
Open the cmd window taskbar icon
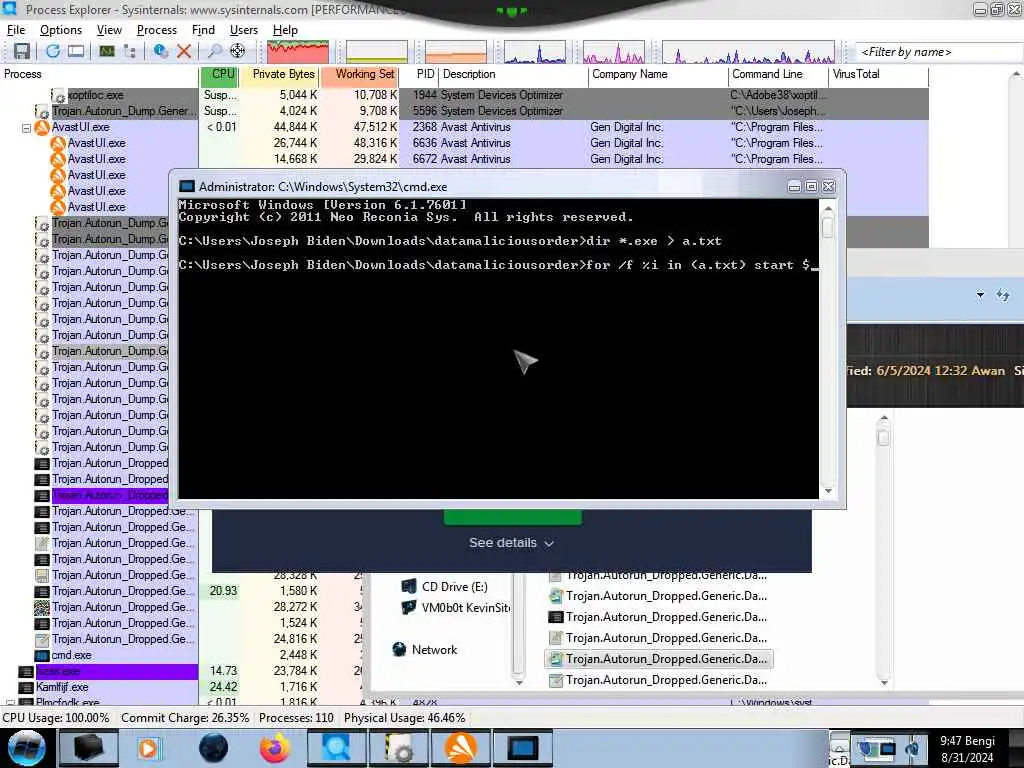(x=522, y=748)
